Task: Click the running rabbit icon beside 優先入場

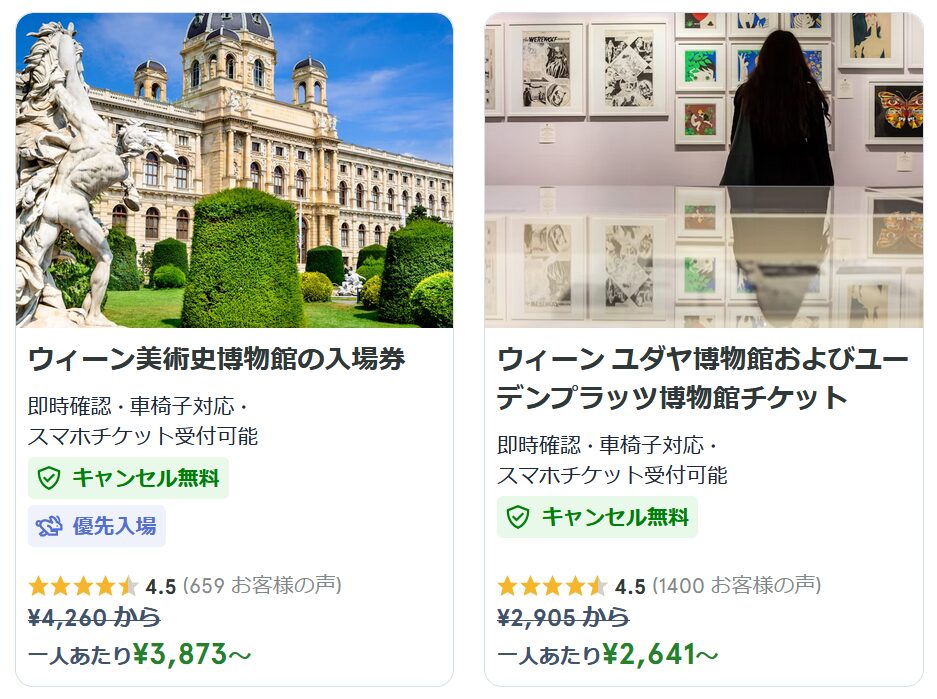Action: coord(49,526)
